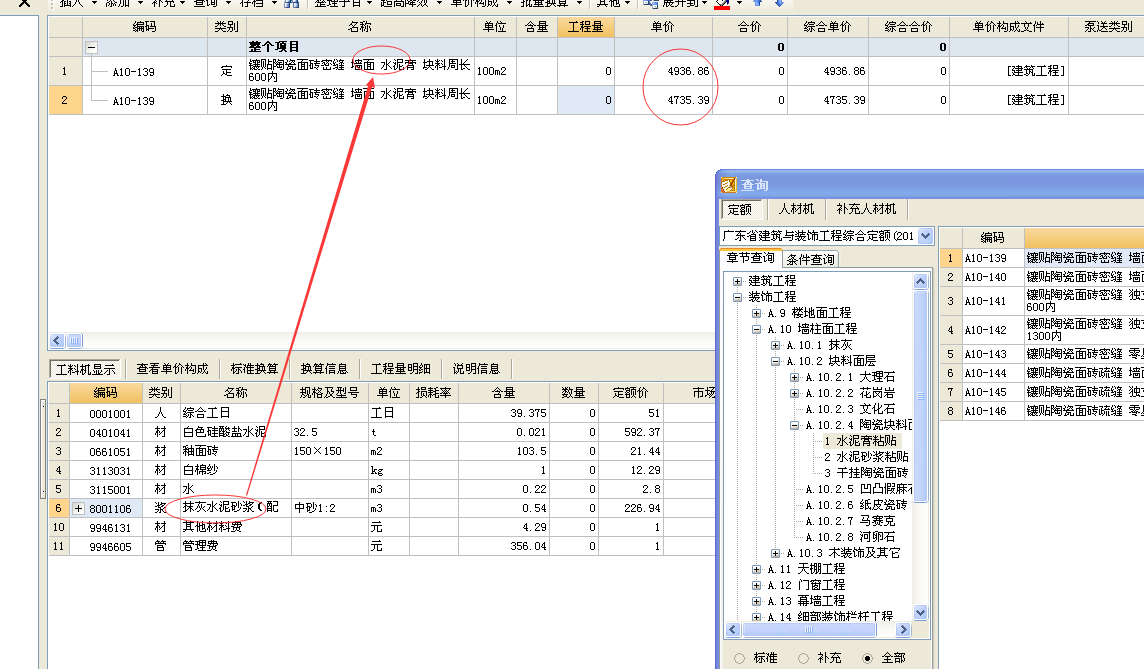Open the 补充人材机 tab
This screenshot has height=669, width=1144.
866,209
